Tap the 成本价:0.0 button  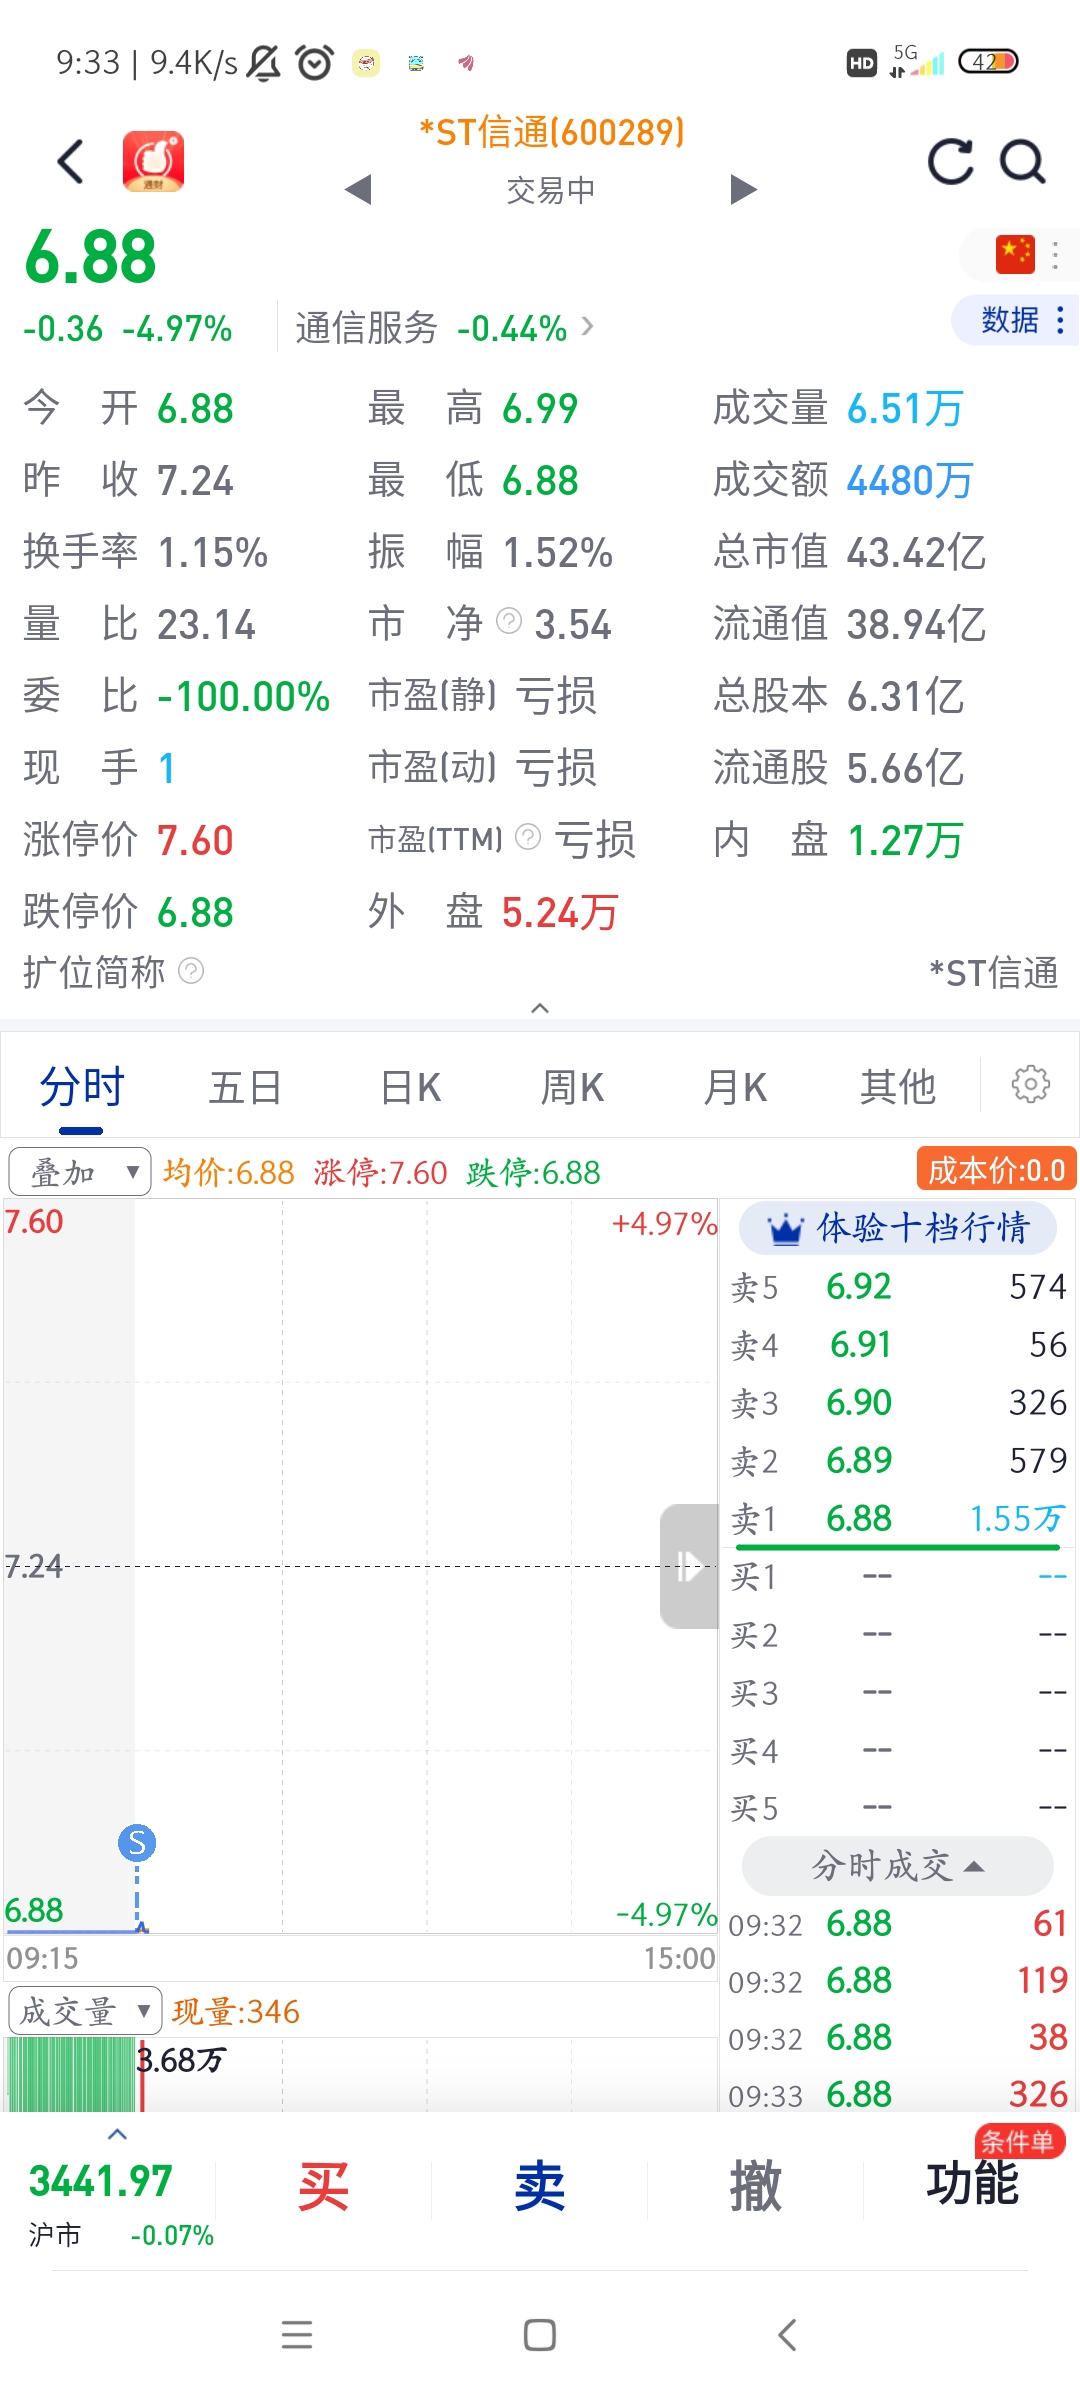tap(996, 1170)
